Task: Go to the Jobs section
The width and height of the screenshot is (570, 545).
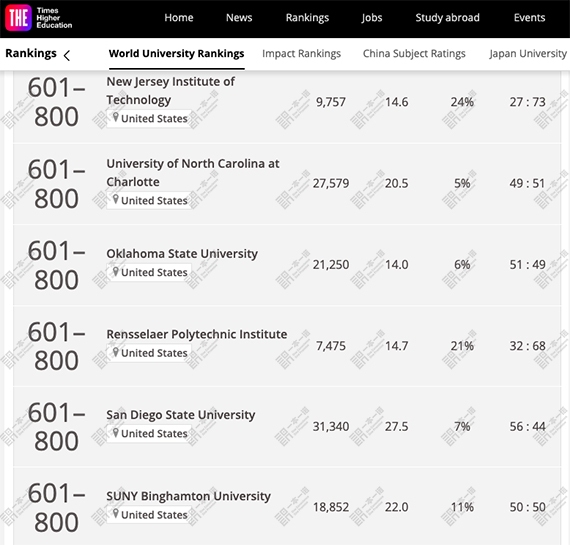Action: [x=372, y=17]
